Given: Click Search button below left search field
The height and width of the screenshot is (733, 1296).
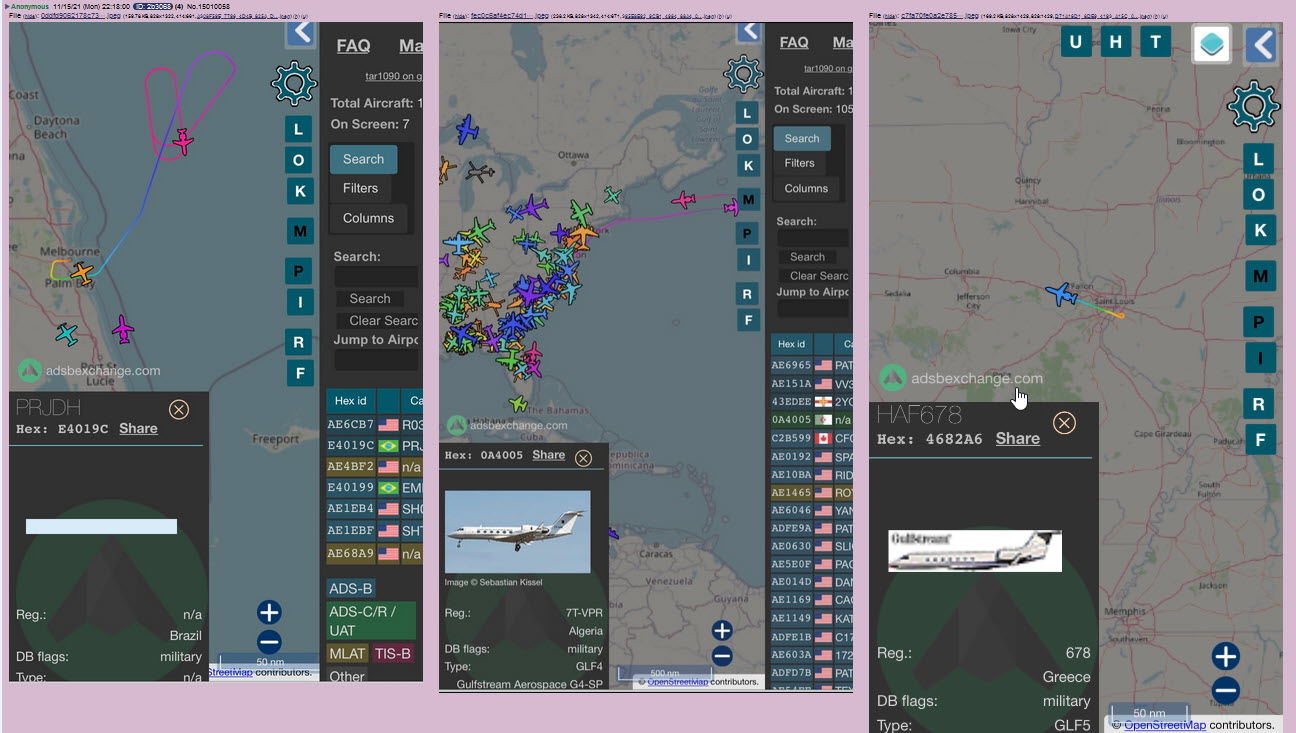Looking at the screenshot, I should (370, 298).
